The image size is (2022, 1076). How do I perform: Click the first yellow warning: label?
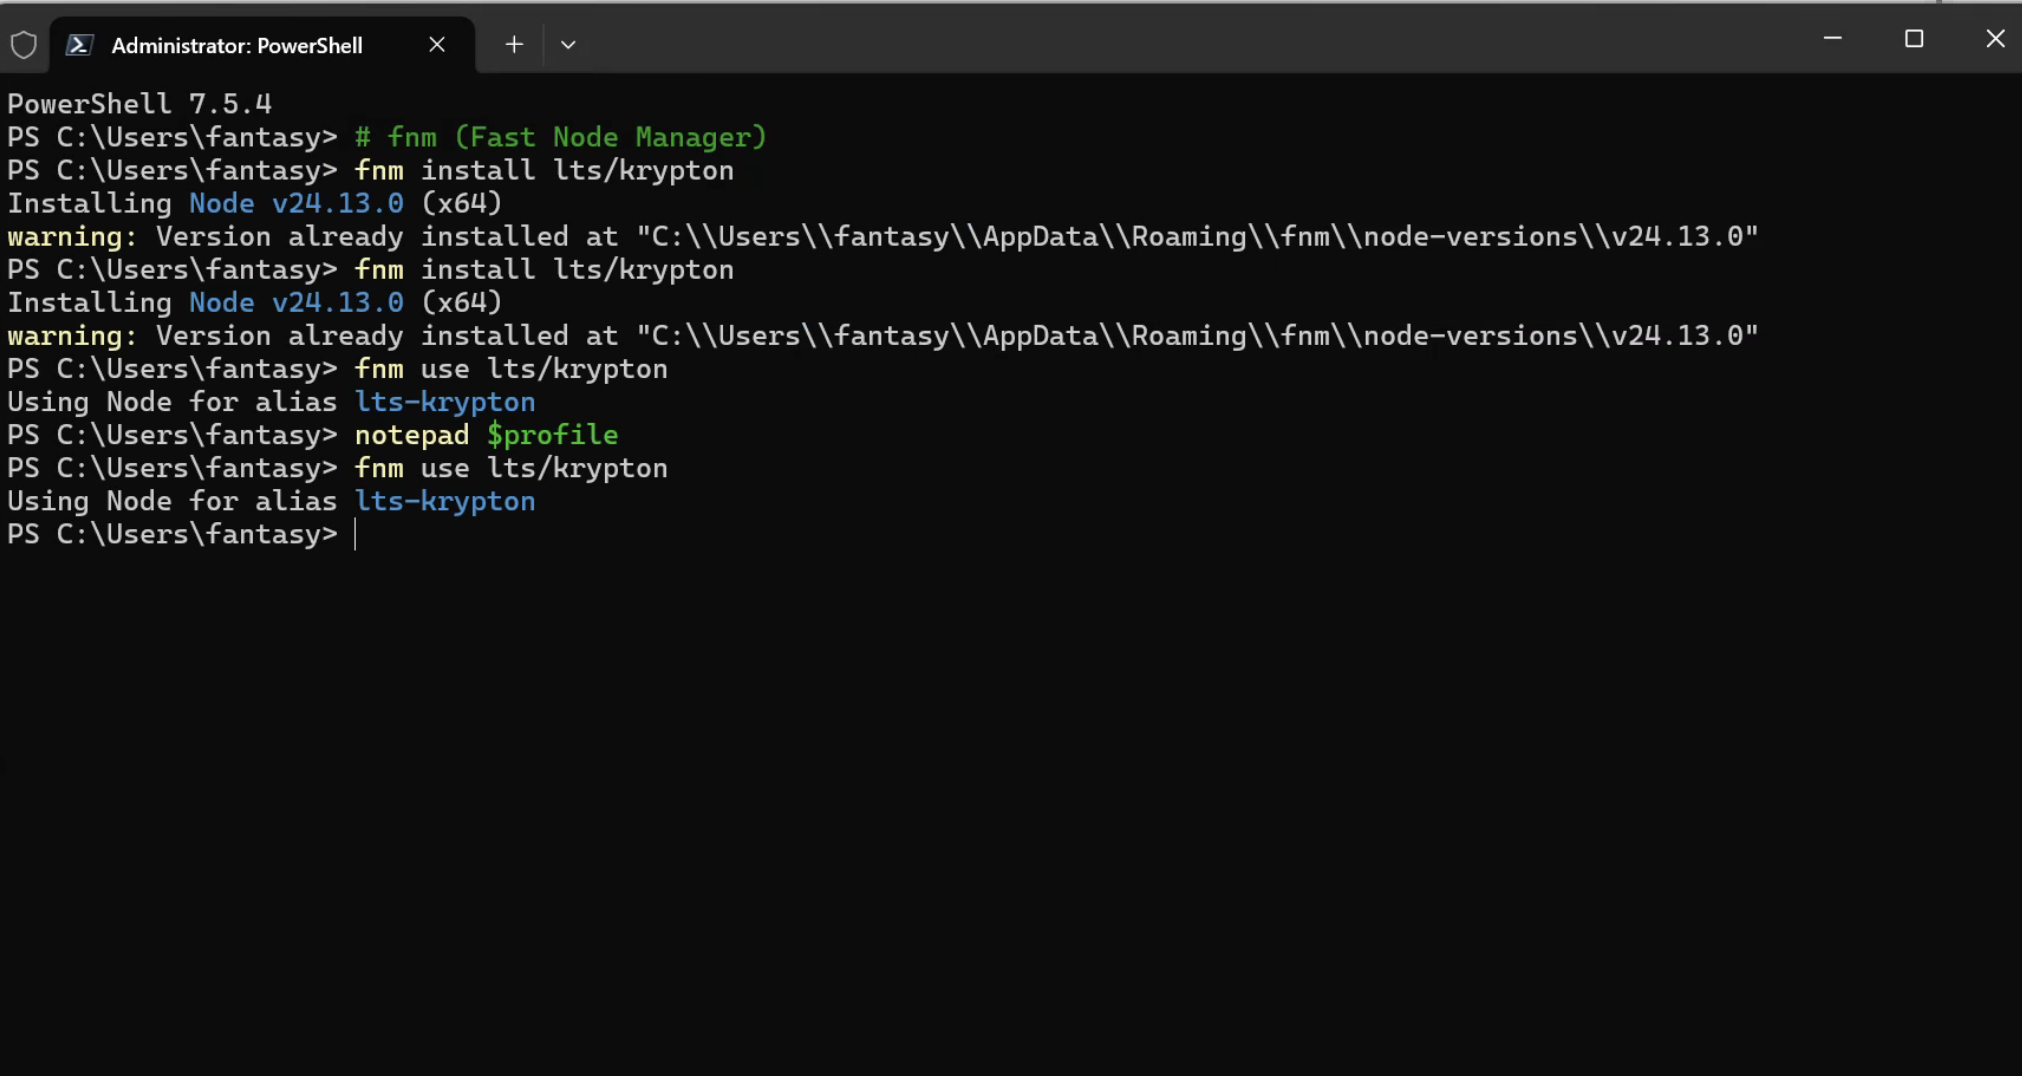pos(71,237)
